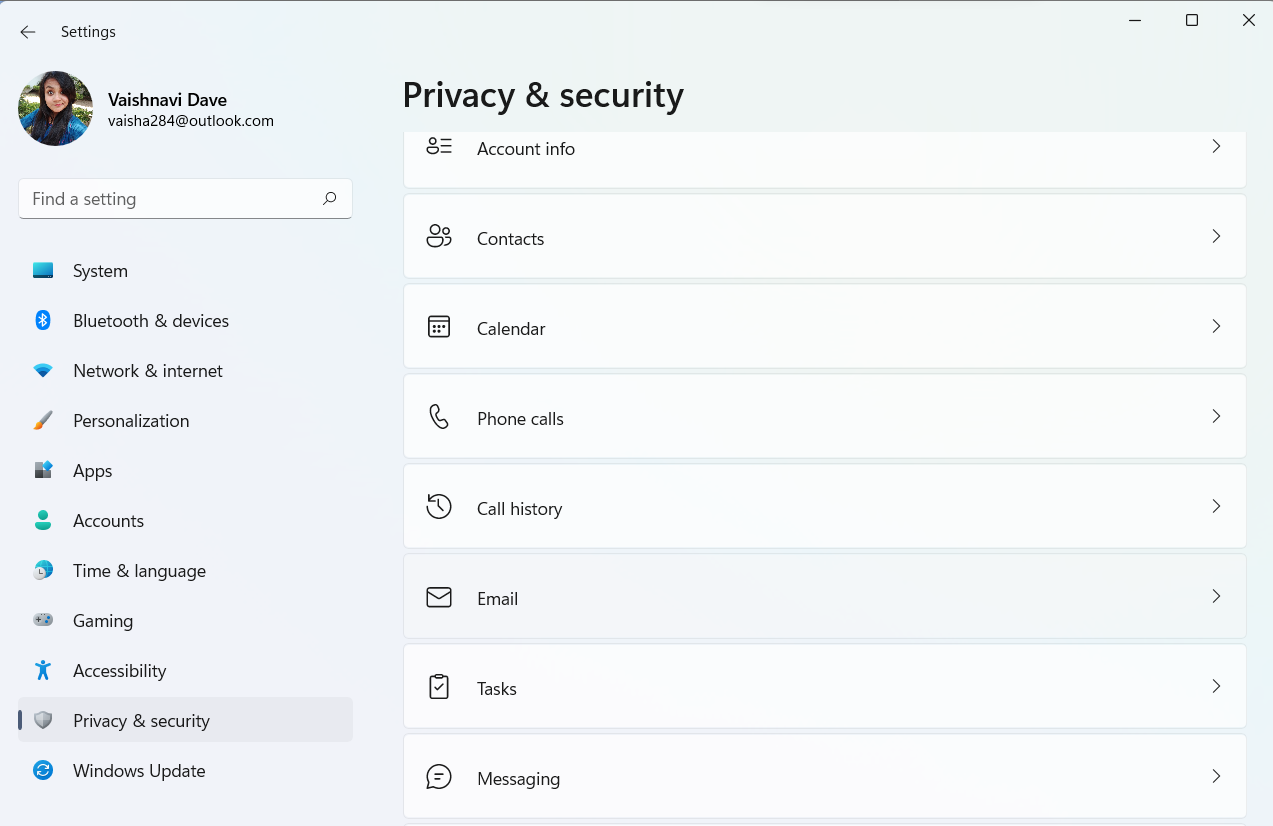Click the search magnifier icon
The height and width of the screenshot is (826, 1273).
point(329,199)
